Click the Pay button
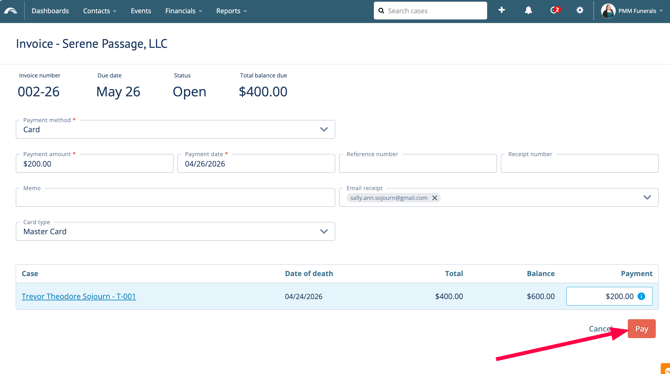Image resolution: width=670 pixels, height=374 pixels. pos(641,329)
